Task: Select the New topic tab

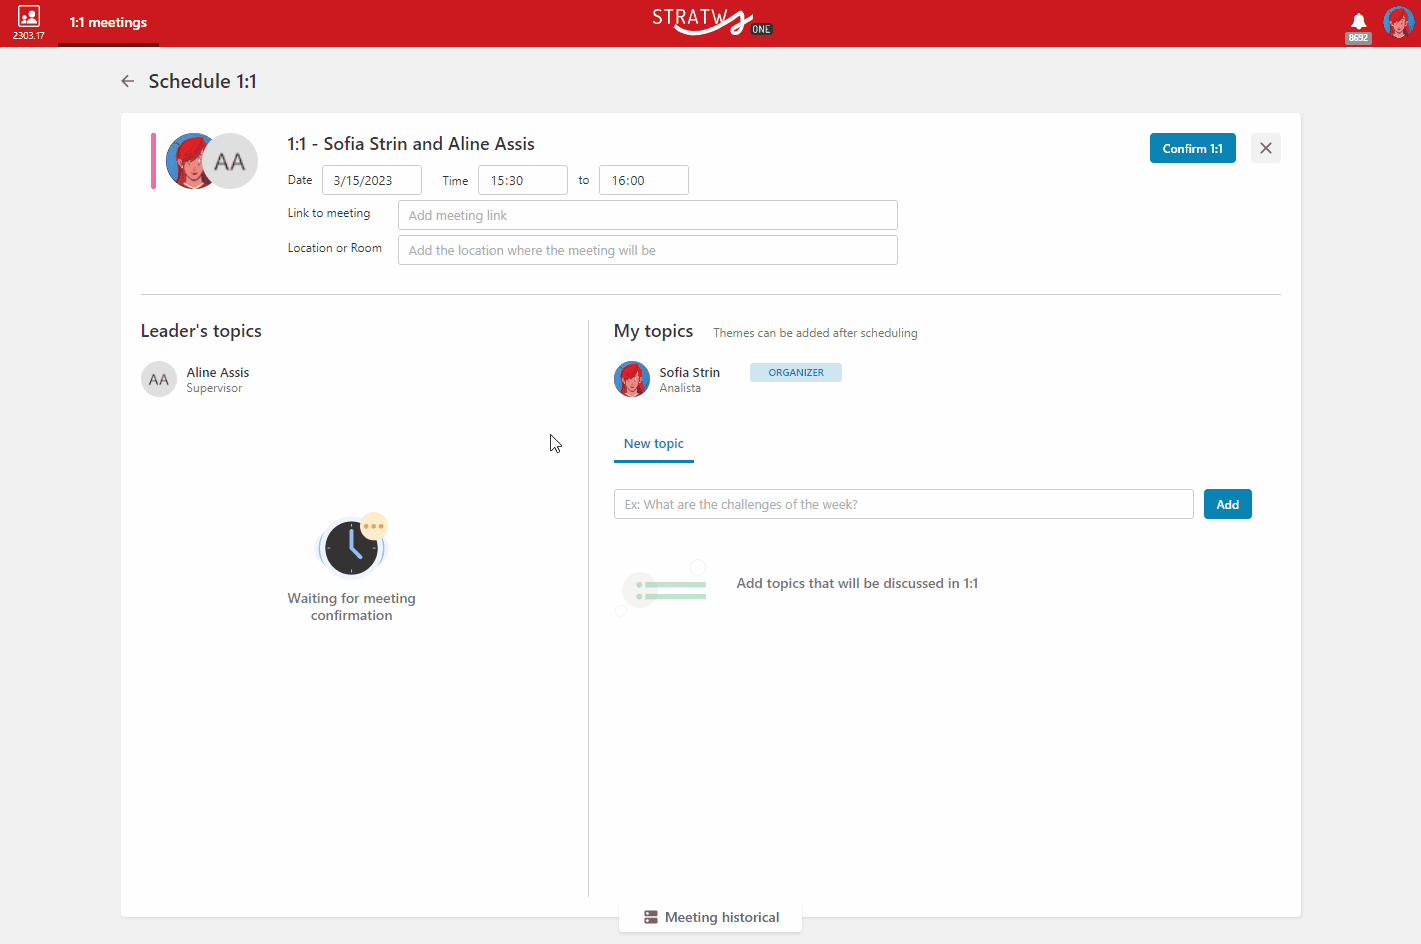Action: coord(654,444)
